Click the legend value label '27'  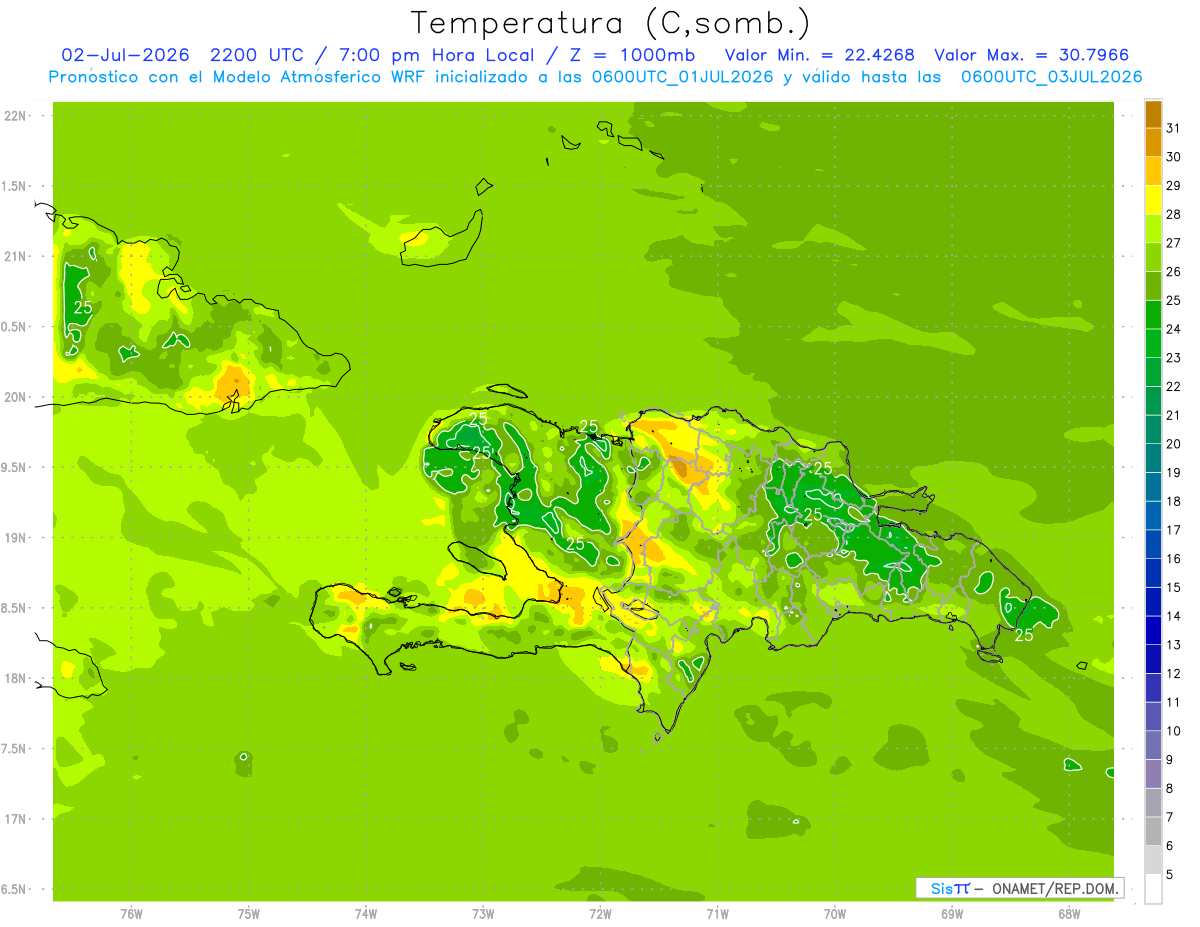(x=1174, y=243)
